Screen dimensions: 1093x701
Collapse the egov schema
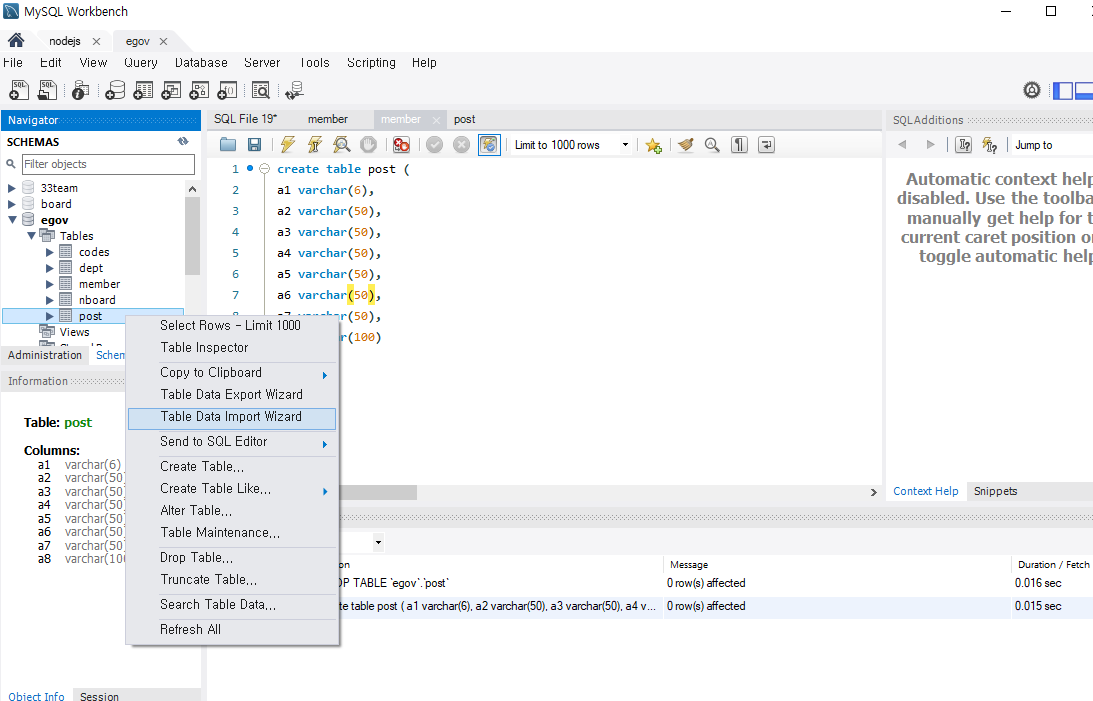tap(12, 219)
